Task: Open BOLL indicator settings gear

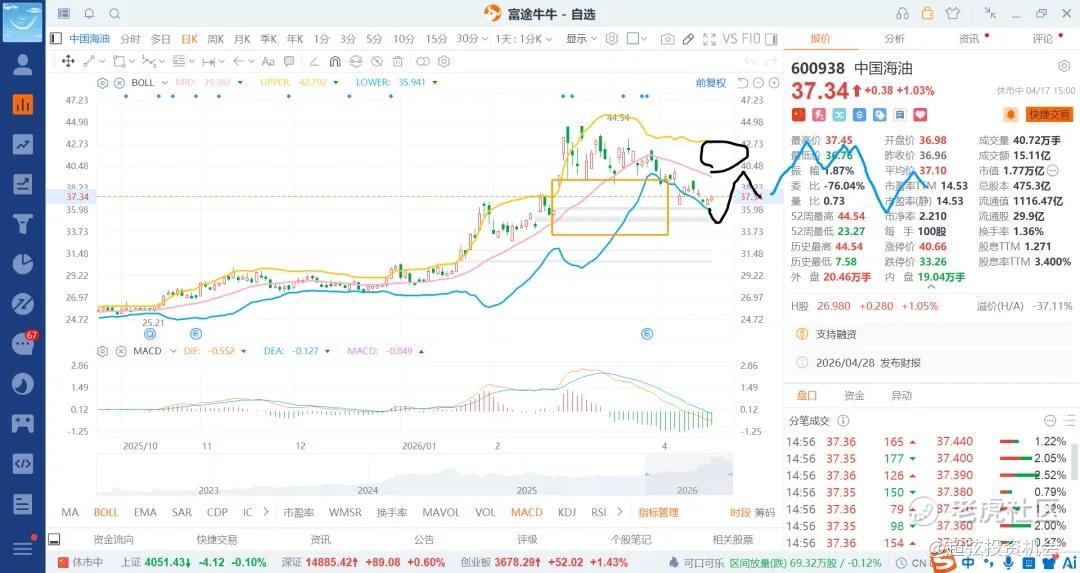Action: [x=103, y=83]
